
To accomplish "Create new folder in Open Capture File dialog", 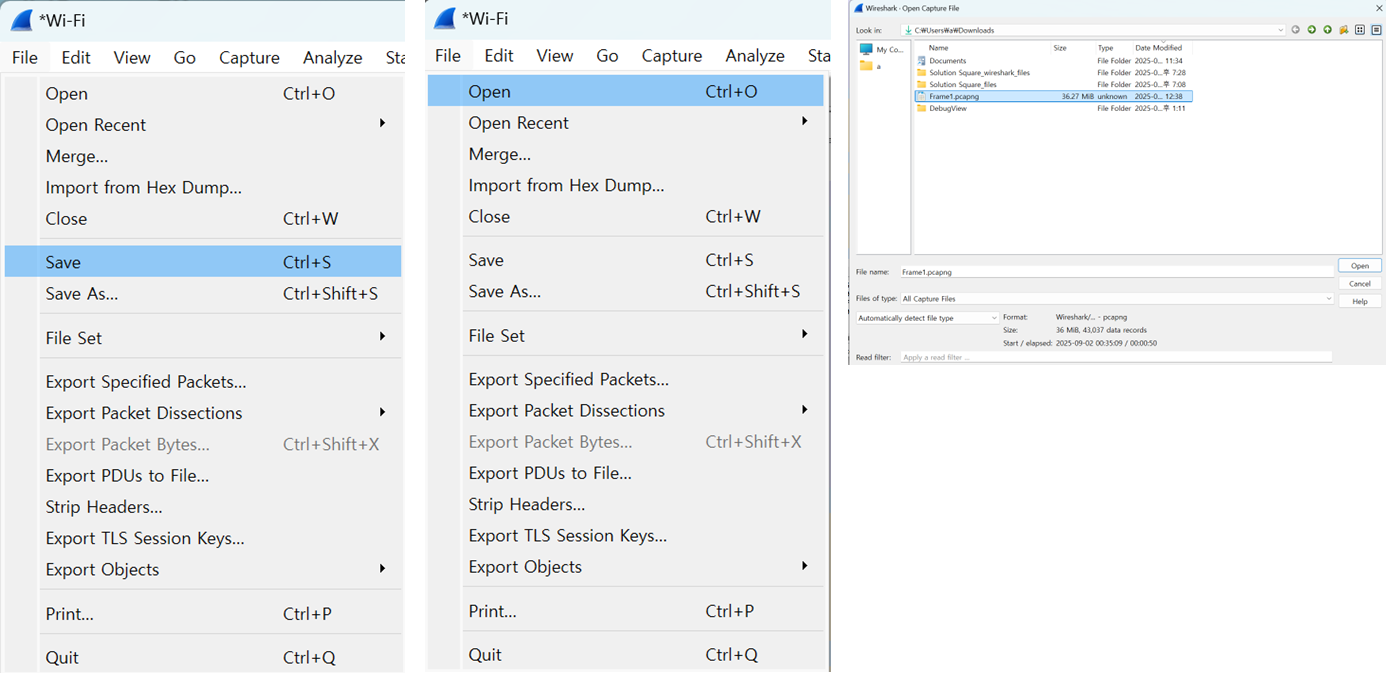I will point(1344,30).
